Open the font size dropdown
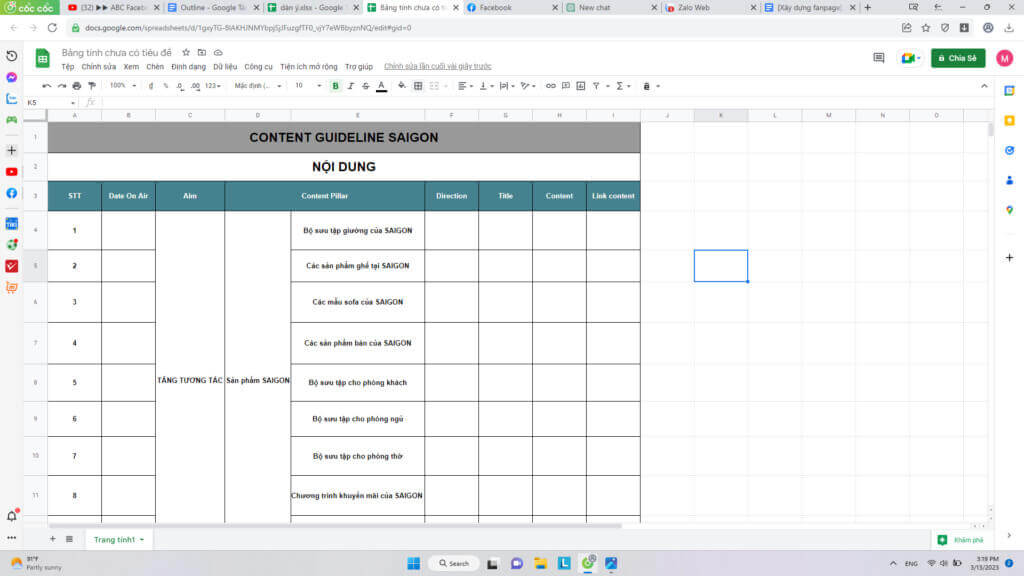 308,86
